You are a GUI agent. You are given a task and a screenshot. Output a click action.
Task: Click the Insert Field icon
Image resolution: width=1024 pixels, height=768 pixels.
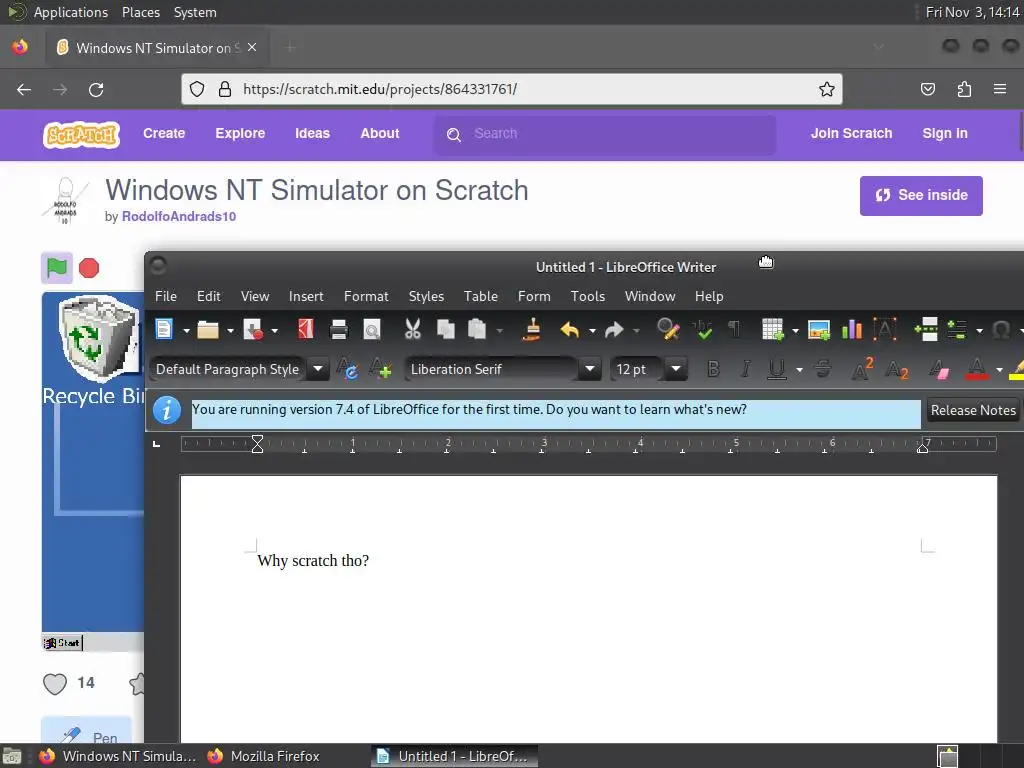pos(957,330)
